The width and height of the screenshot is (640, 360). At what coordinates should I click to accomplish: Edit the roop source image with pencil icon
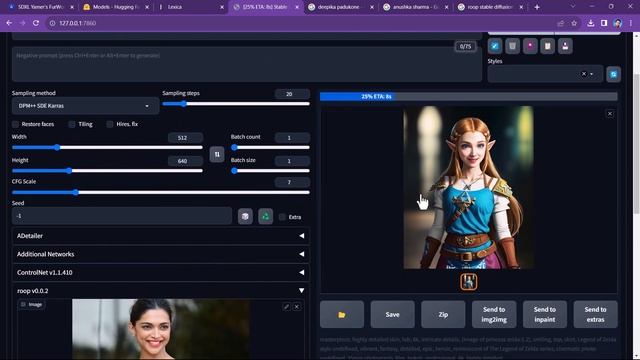coord(286,306)
